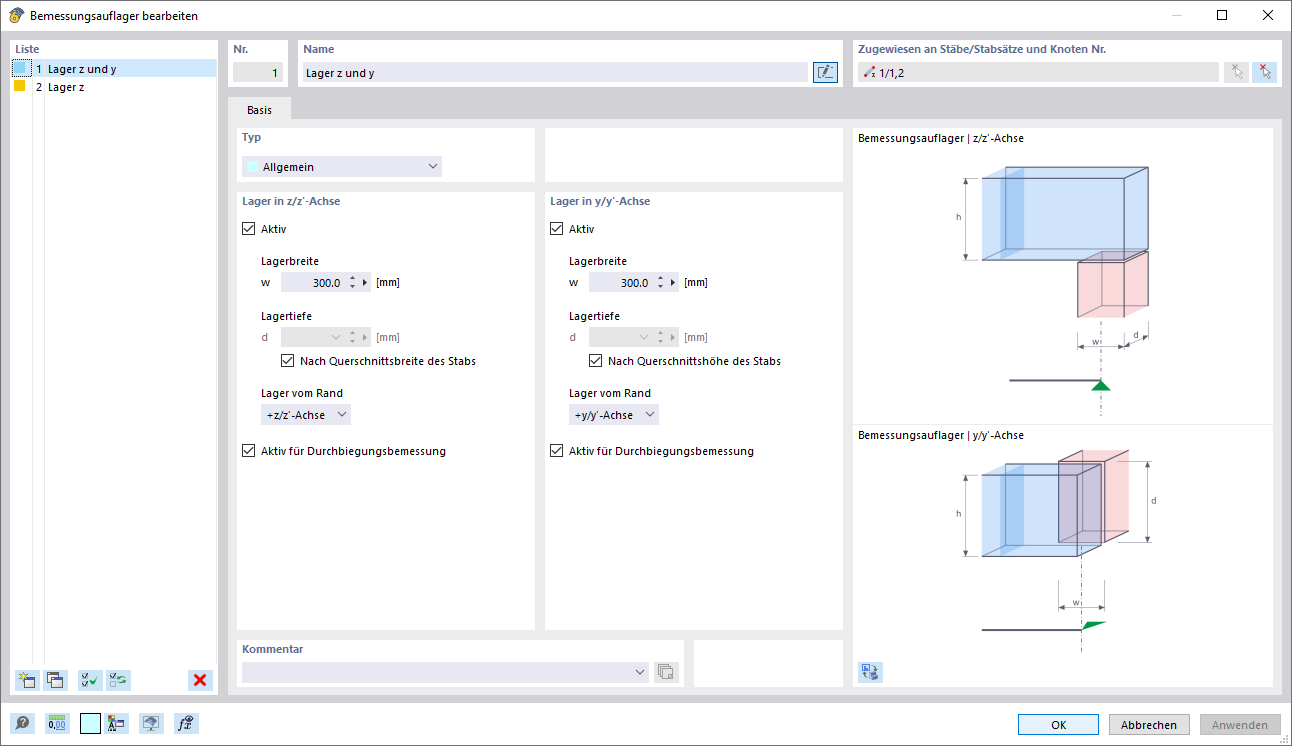Screen dimensions: 1292x746
Task: Edit the name with the pencil icon
Action: coord(825,72)
